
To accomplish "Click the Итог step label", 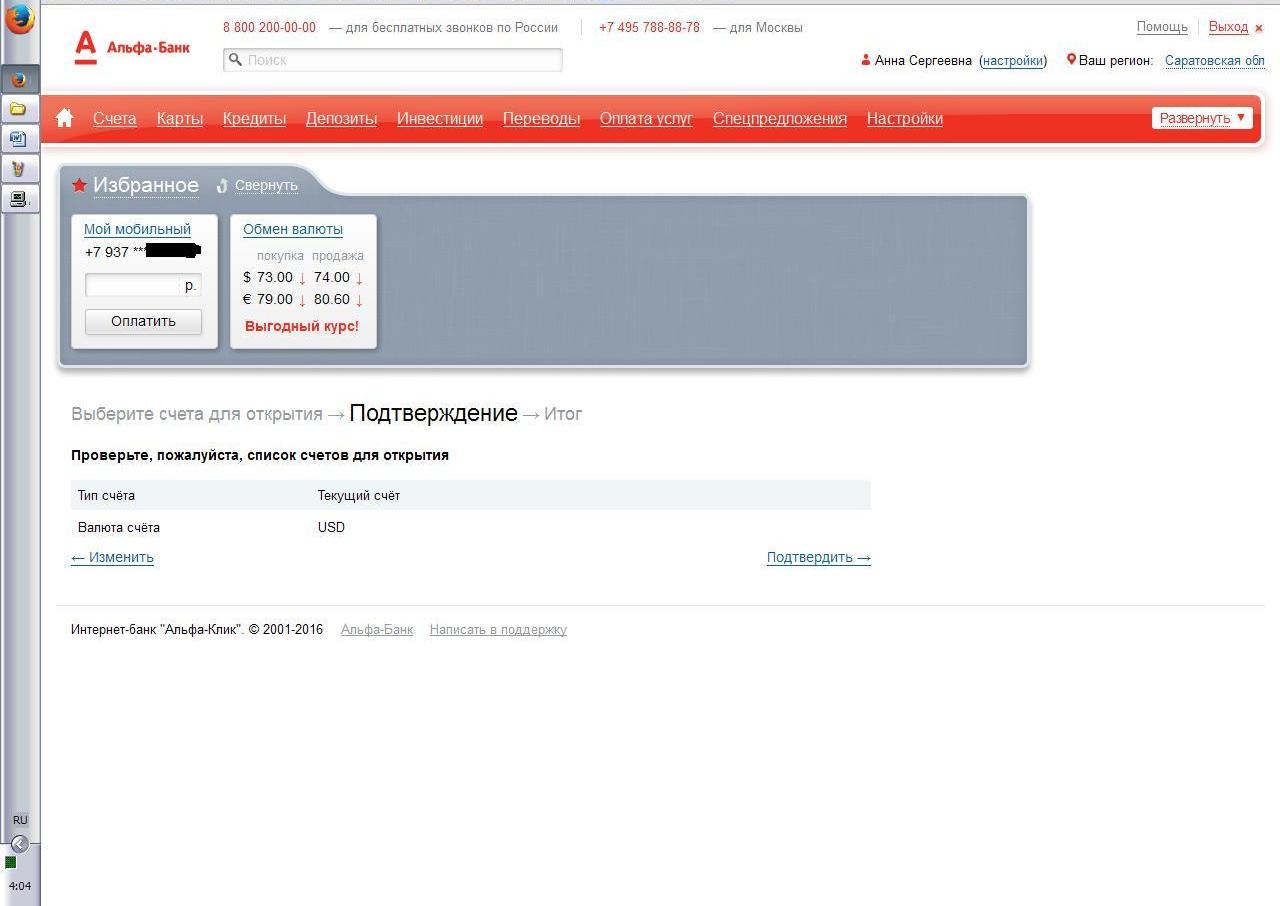I will pos(563,414).
